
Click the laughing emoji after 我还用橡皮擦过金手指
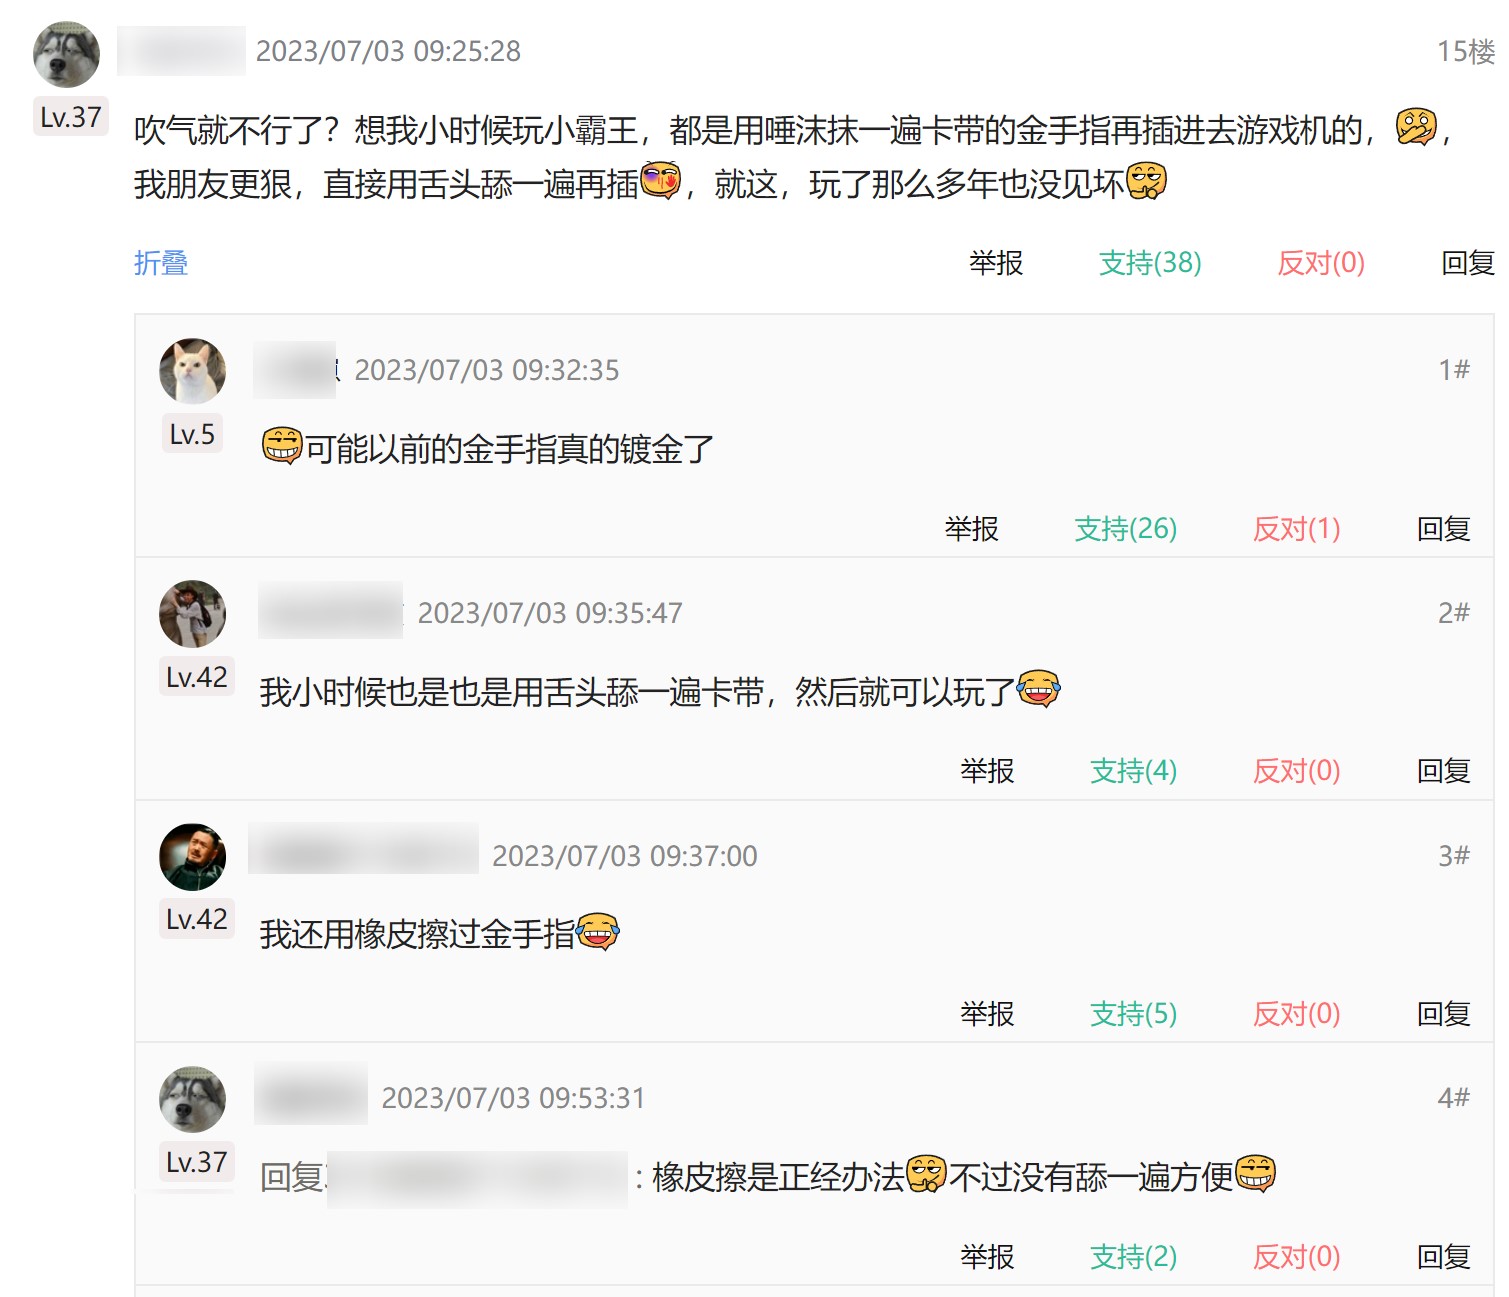(x=598, y=931)
